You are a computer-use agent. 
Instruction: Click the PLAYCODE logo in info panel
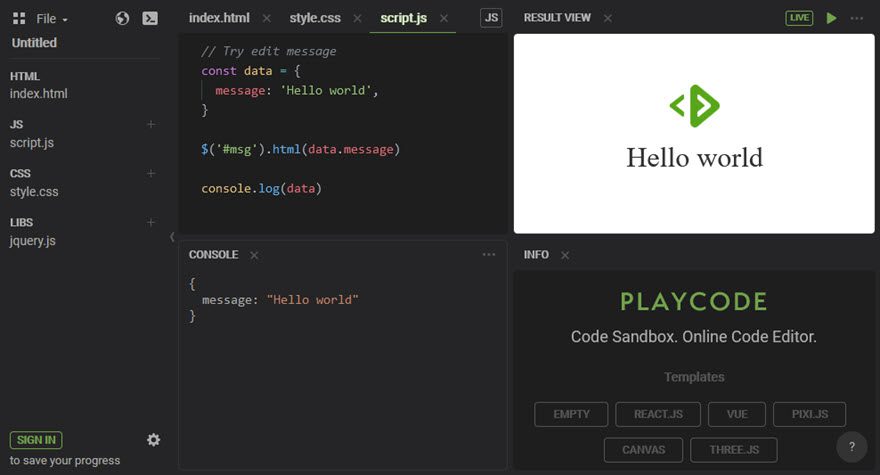tap(694, 302)
